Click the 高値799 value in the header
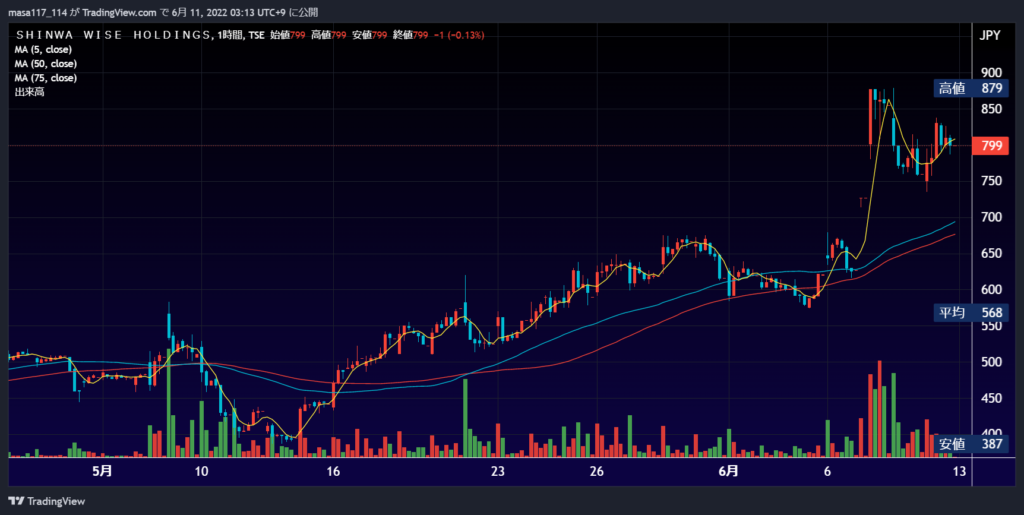 coord(328,35)
